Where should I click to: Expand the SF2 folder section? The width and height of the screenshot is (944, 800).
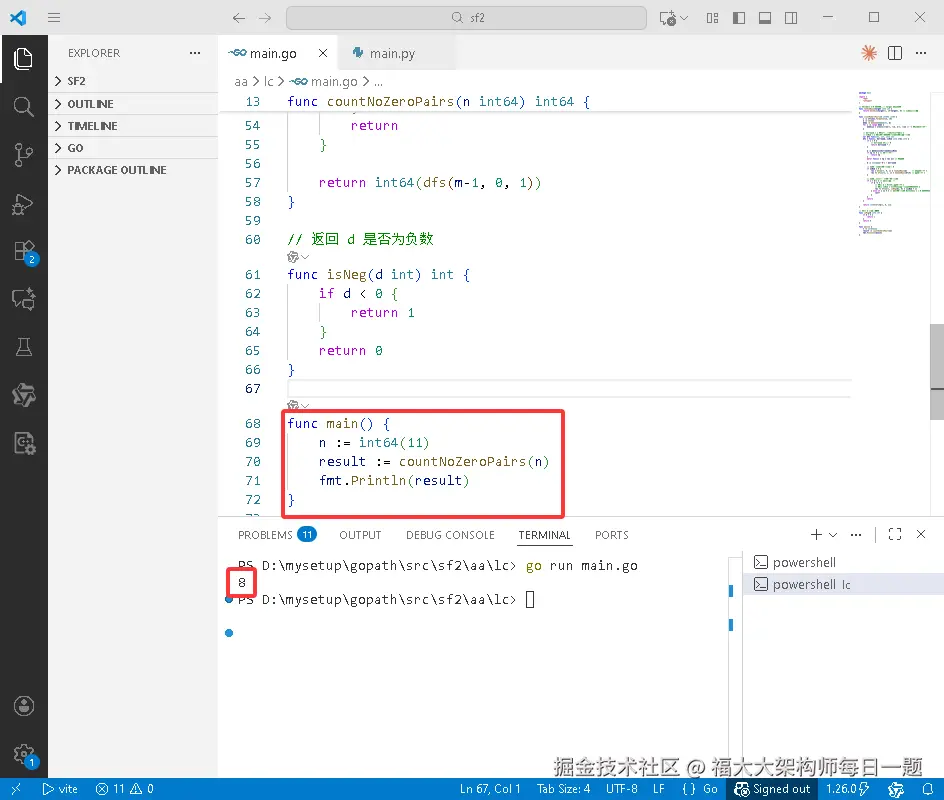pyautogui.click(x=133, y=81)
